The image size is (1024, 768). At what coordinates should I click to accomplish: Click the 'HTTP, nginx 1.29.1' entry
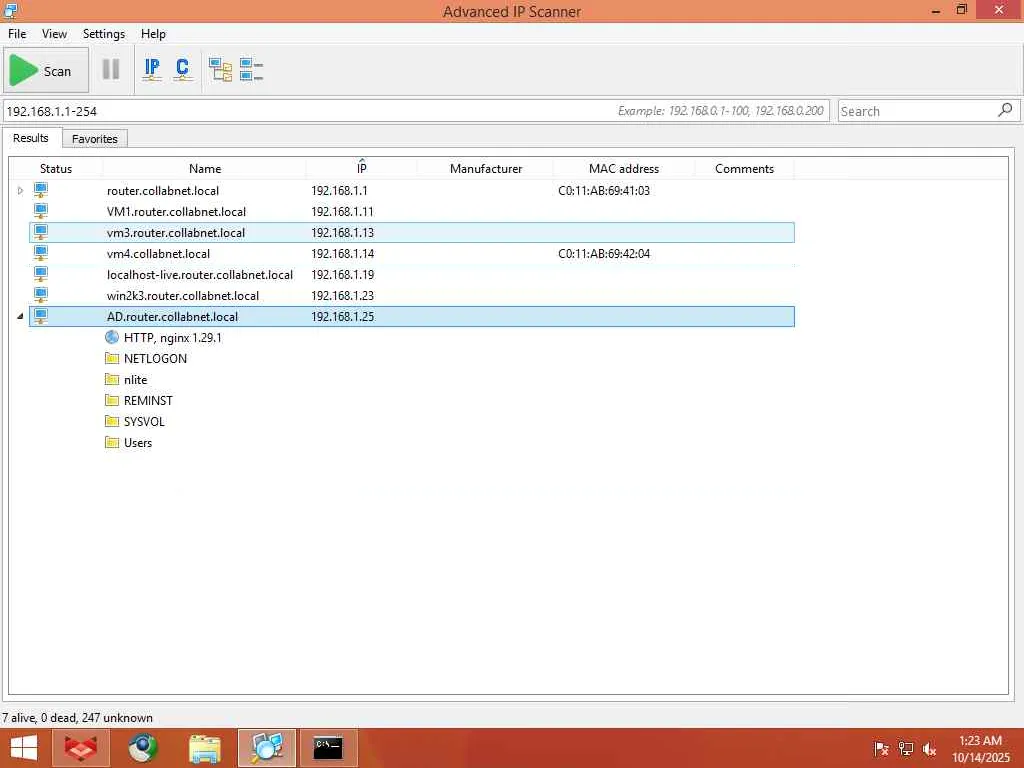(172, 338)
